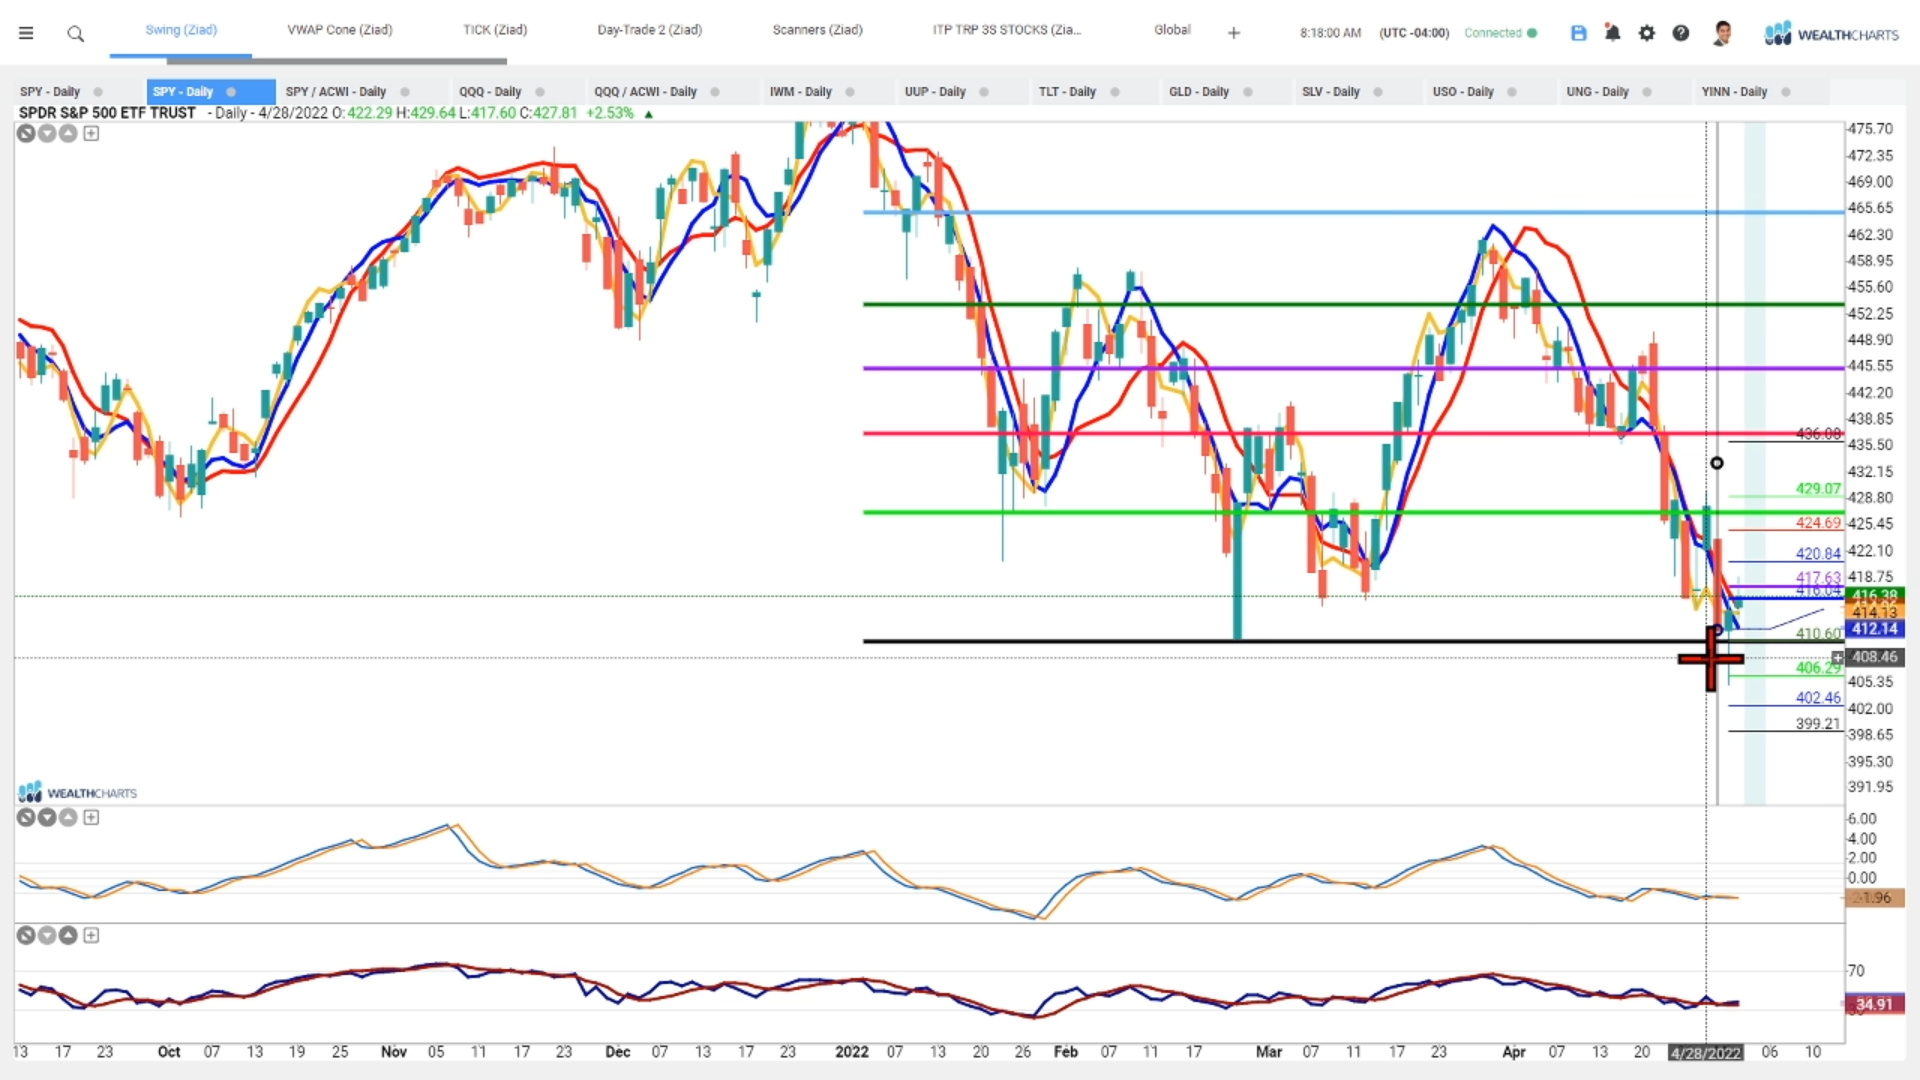Click the 412.14 blue price label

1874,629
